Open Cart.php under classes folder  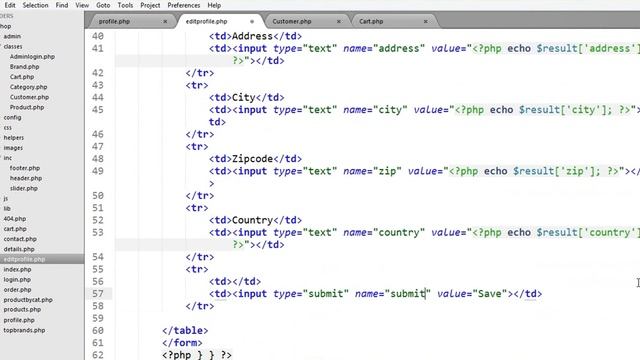pyautogui.click(x=22, y=77)
